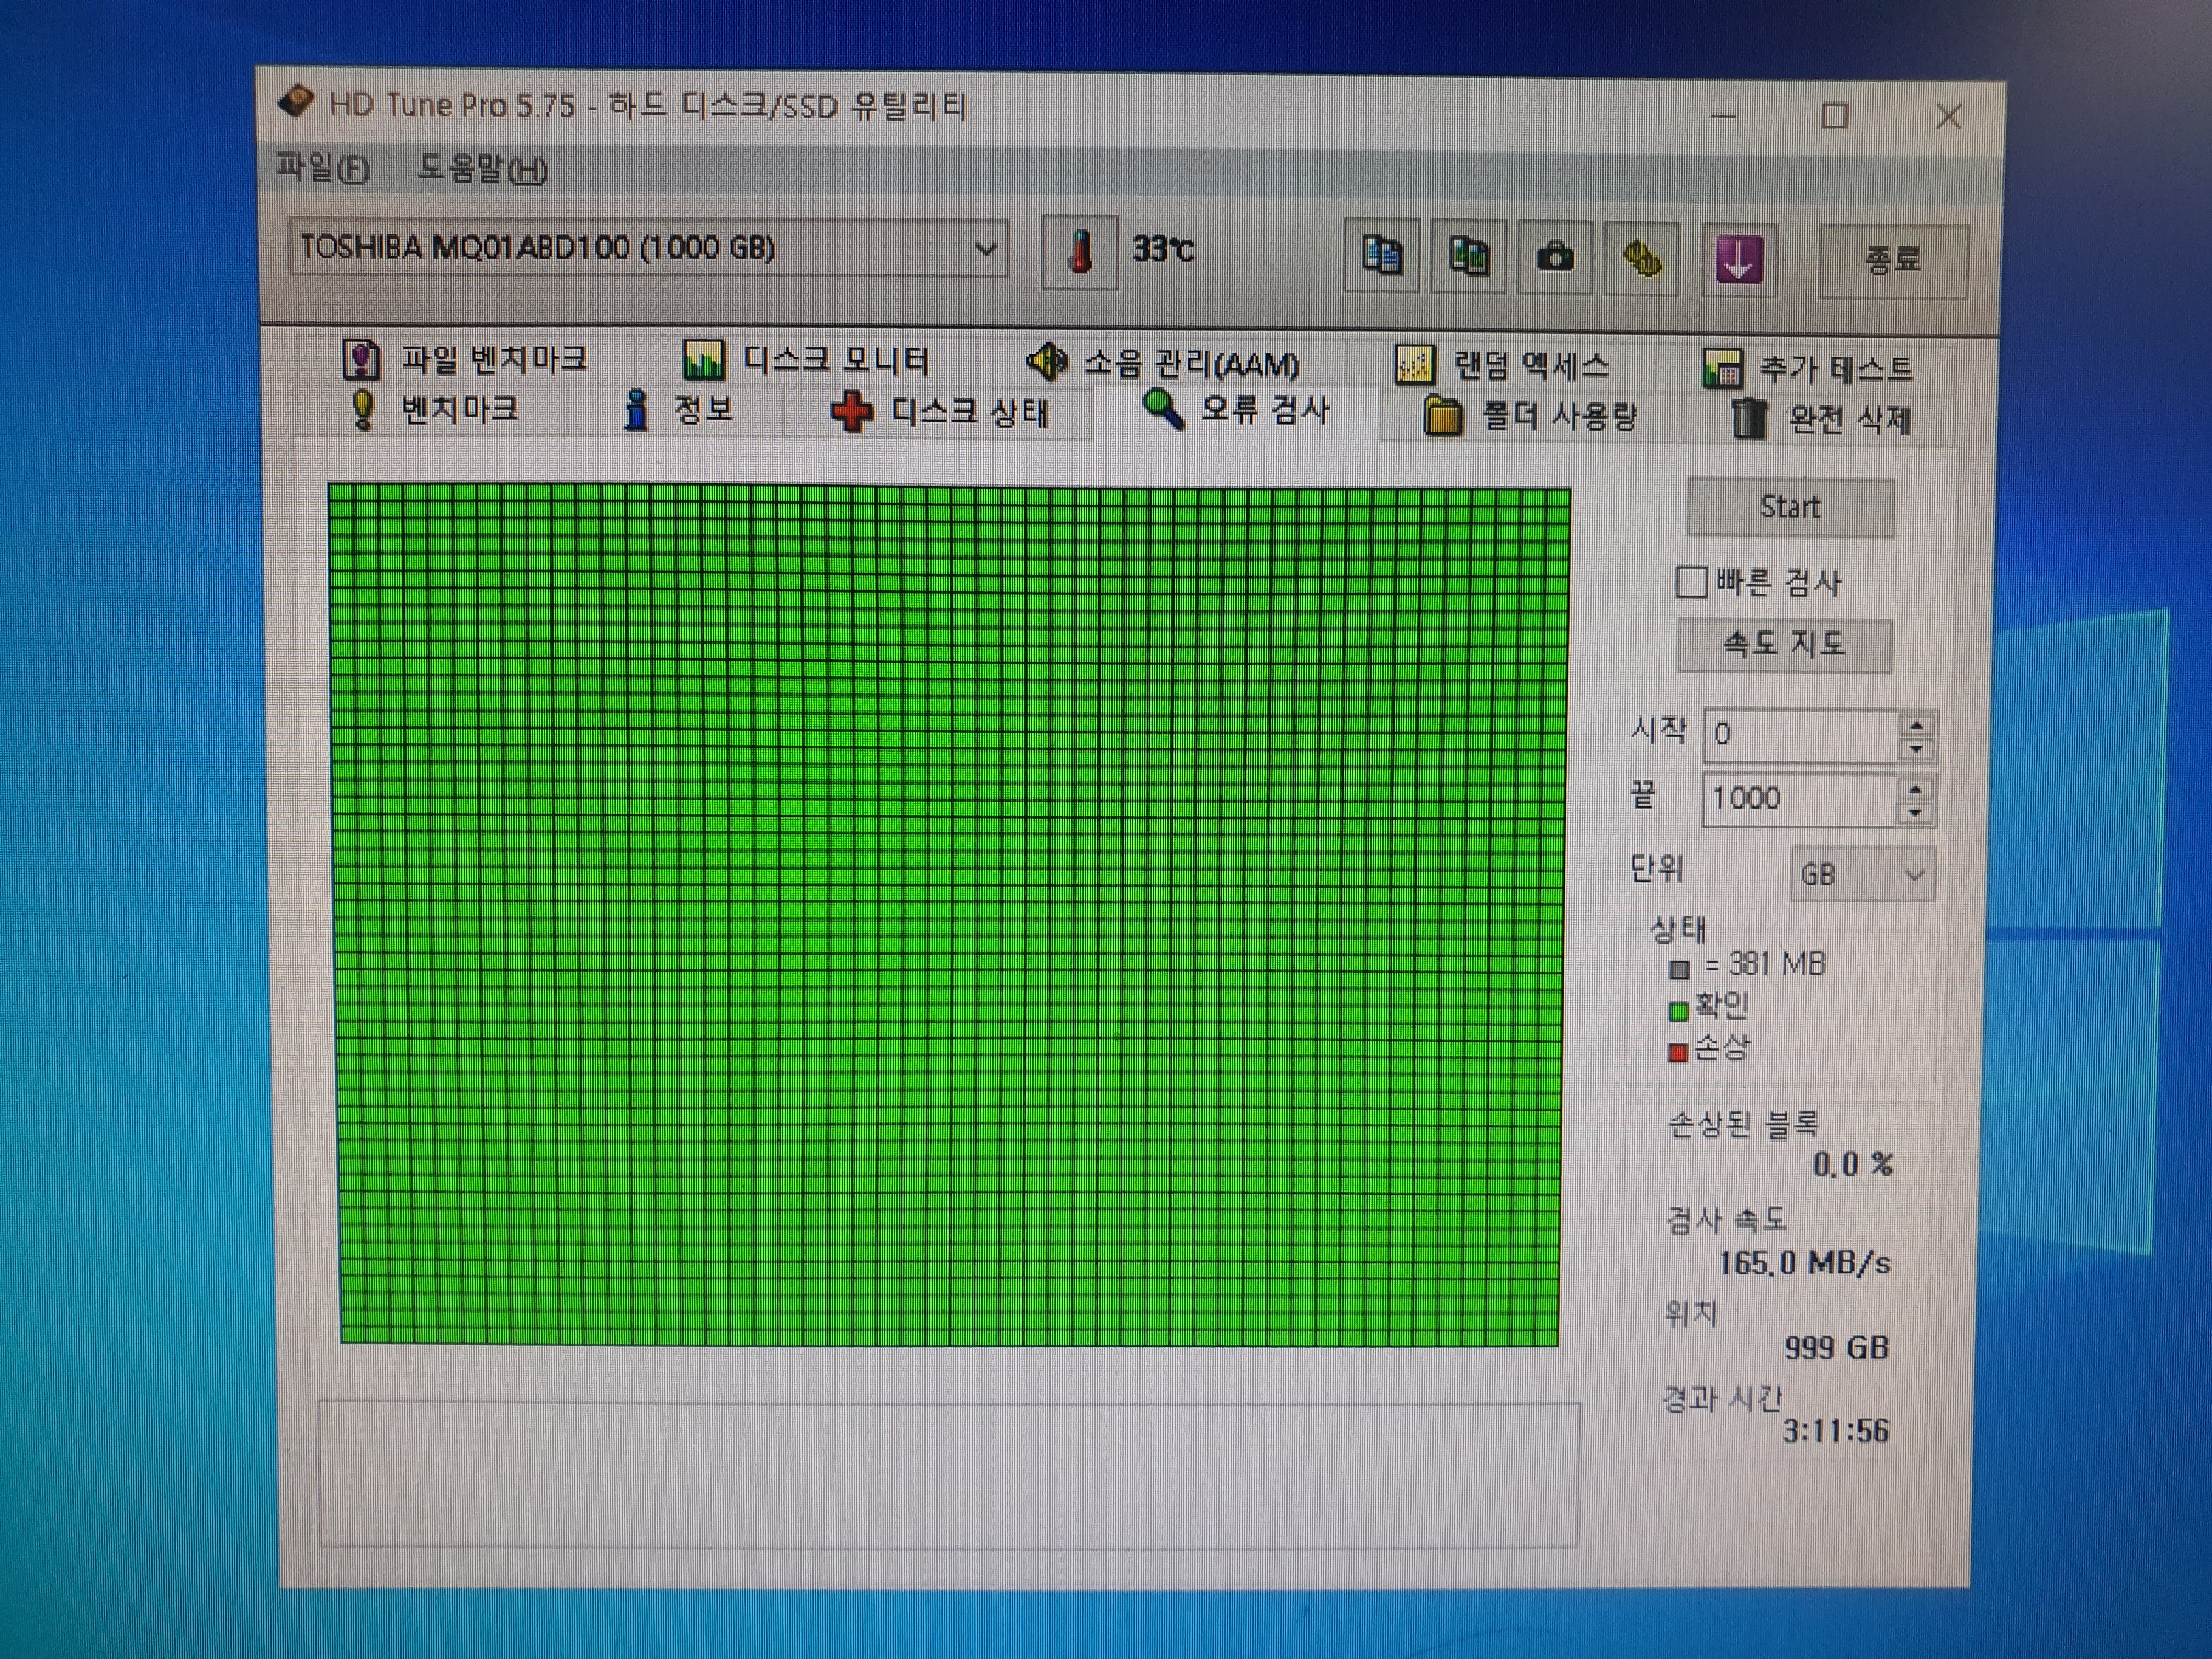Click the 손상된 블록 label
The height and width of the screenshot is (1659, 2212).
(1743, 1124)
